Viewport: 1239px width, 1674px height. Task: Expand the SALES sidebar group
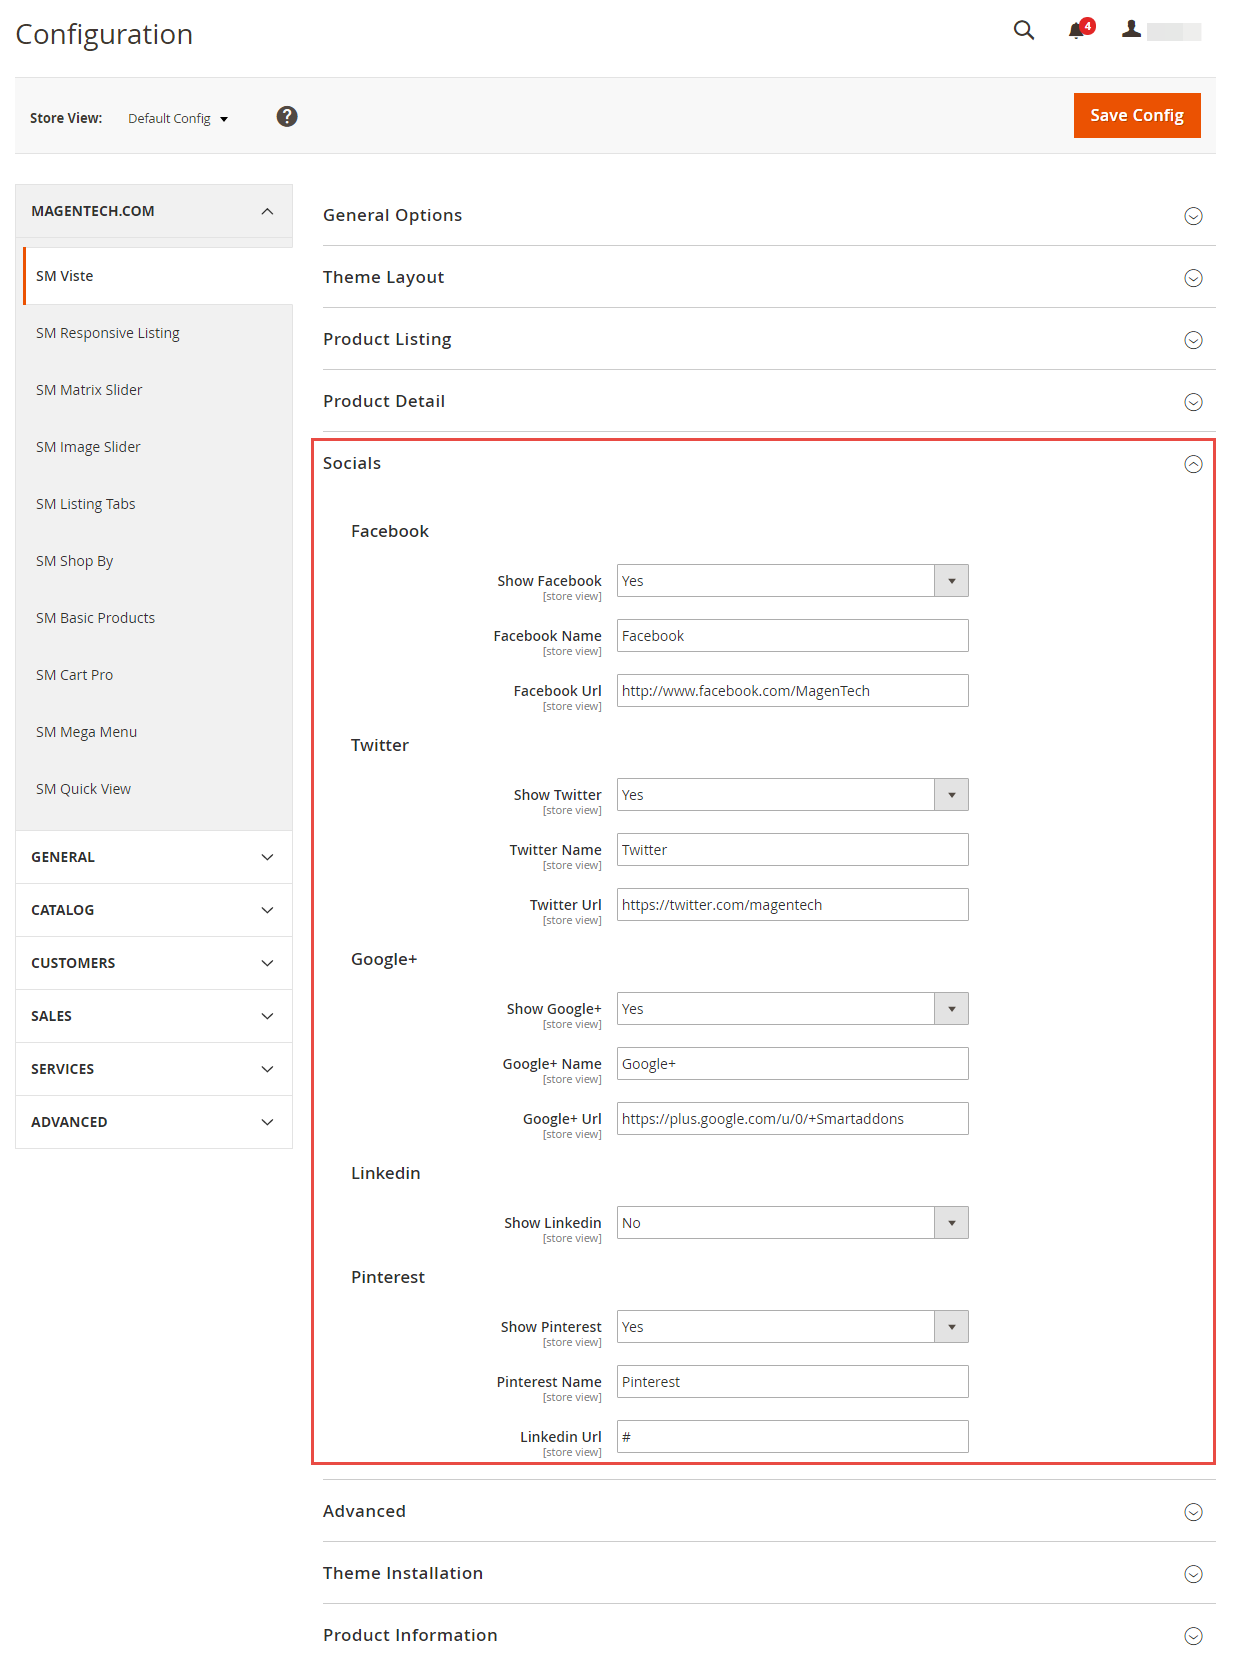(x=154, y=1016)
